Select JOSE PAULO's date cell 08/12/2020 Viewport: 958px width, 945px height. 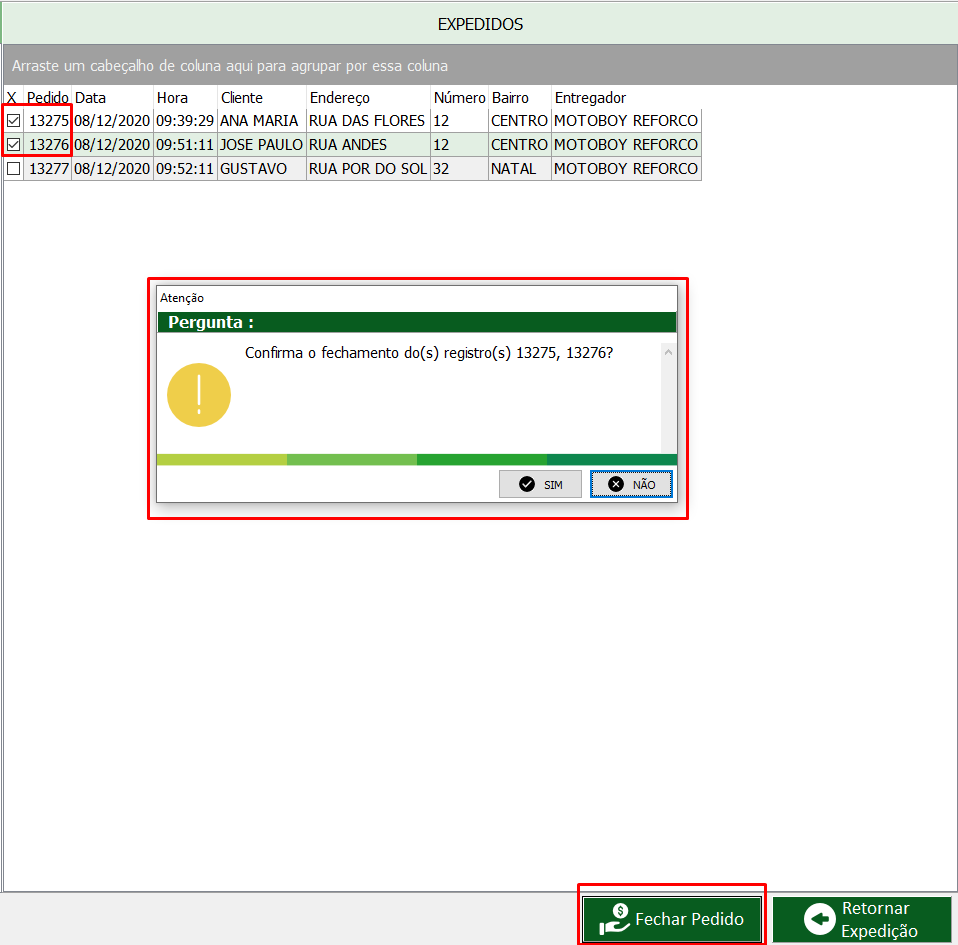112,145
